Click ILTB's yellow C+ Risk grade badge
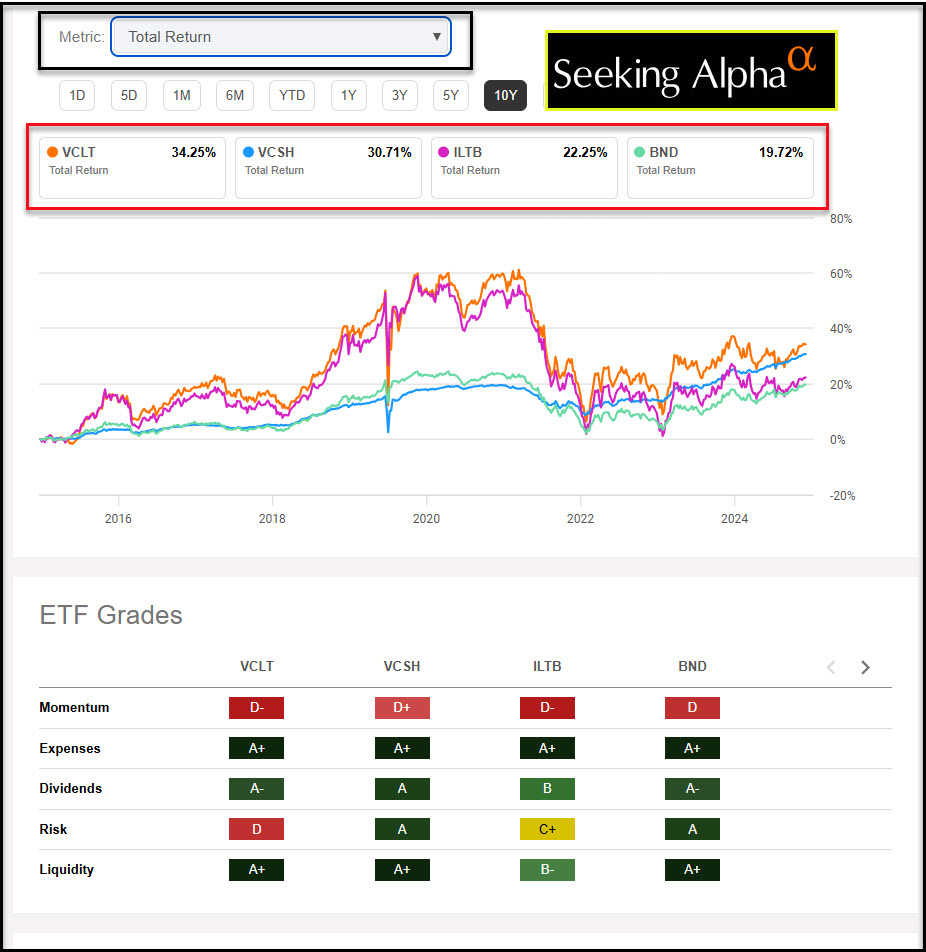The height and width of the screenshot is (952, 926). tap(547, 829)
